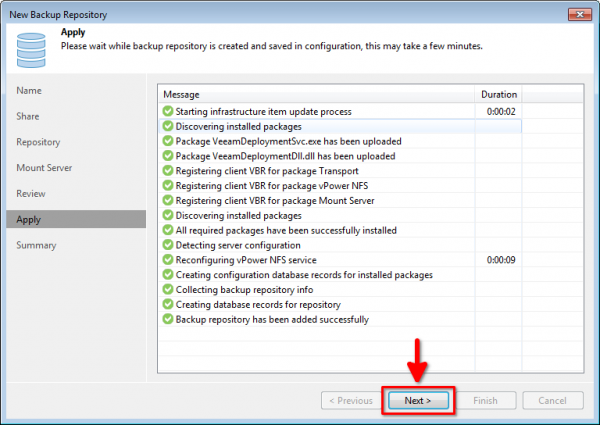The height and width of the screenshot is (425, 600).
Task: Click the Duration column header
Action: pos(499,94)
